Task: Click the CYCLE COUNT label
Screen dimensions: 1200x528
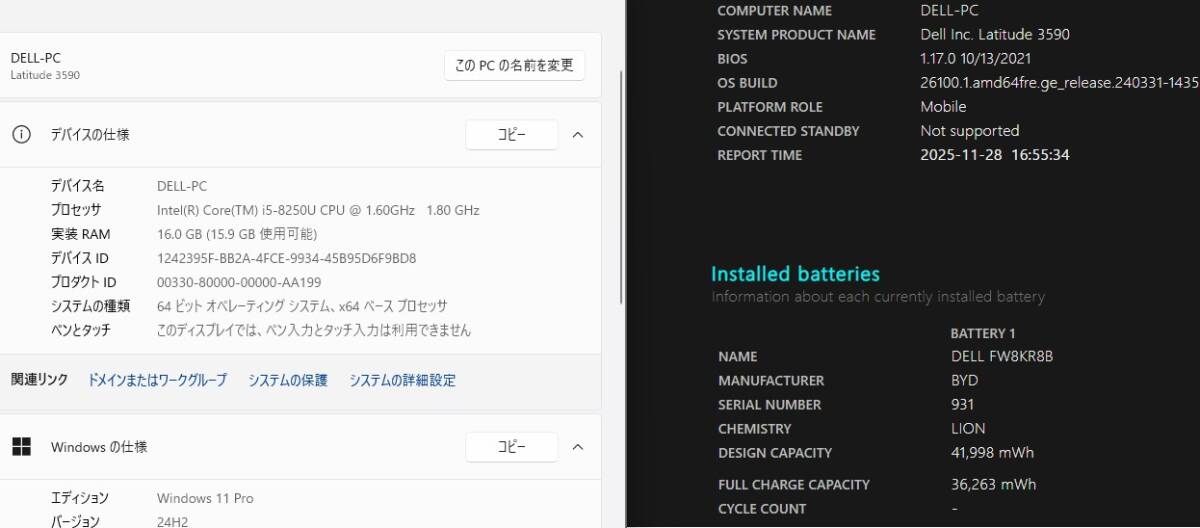Action: 762,509
